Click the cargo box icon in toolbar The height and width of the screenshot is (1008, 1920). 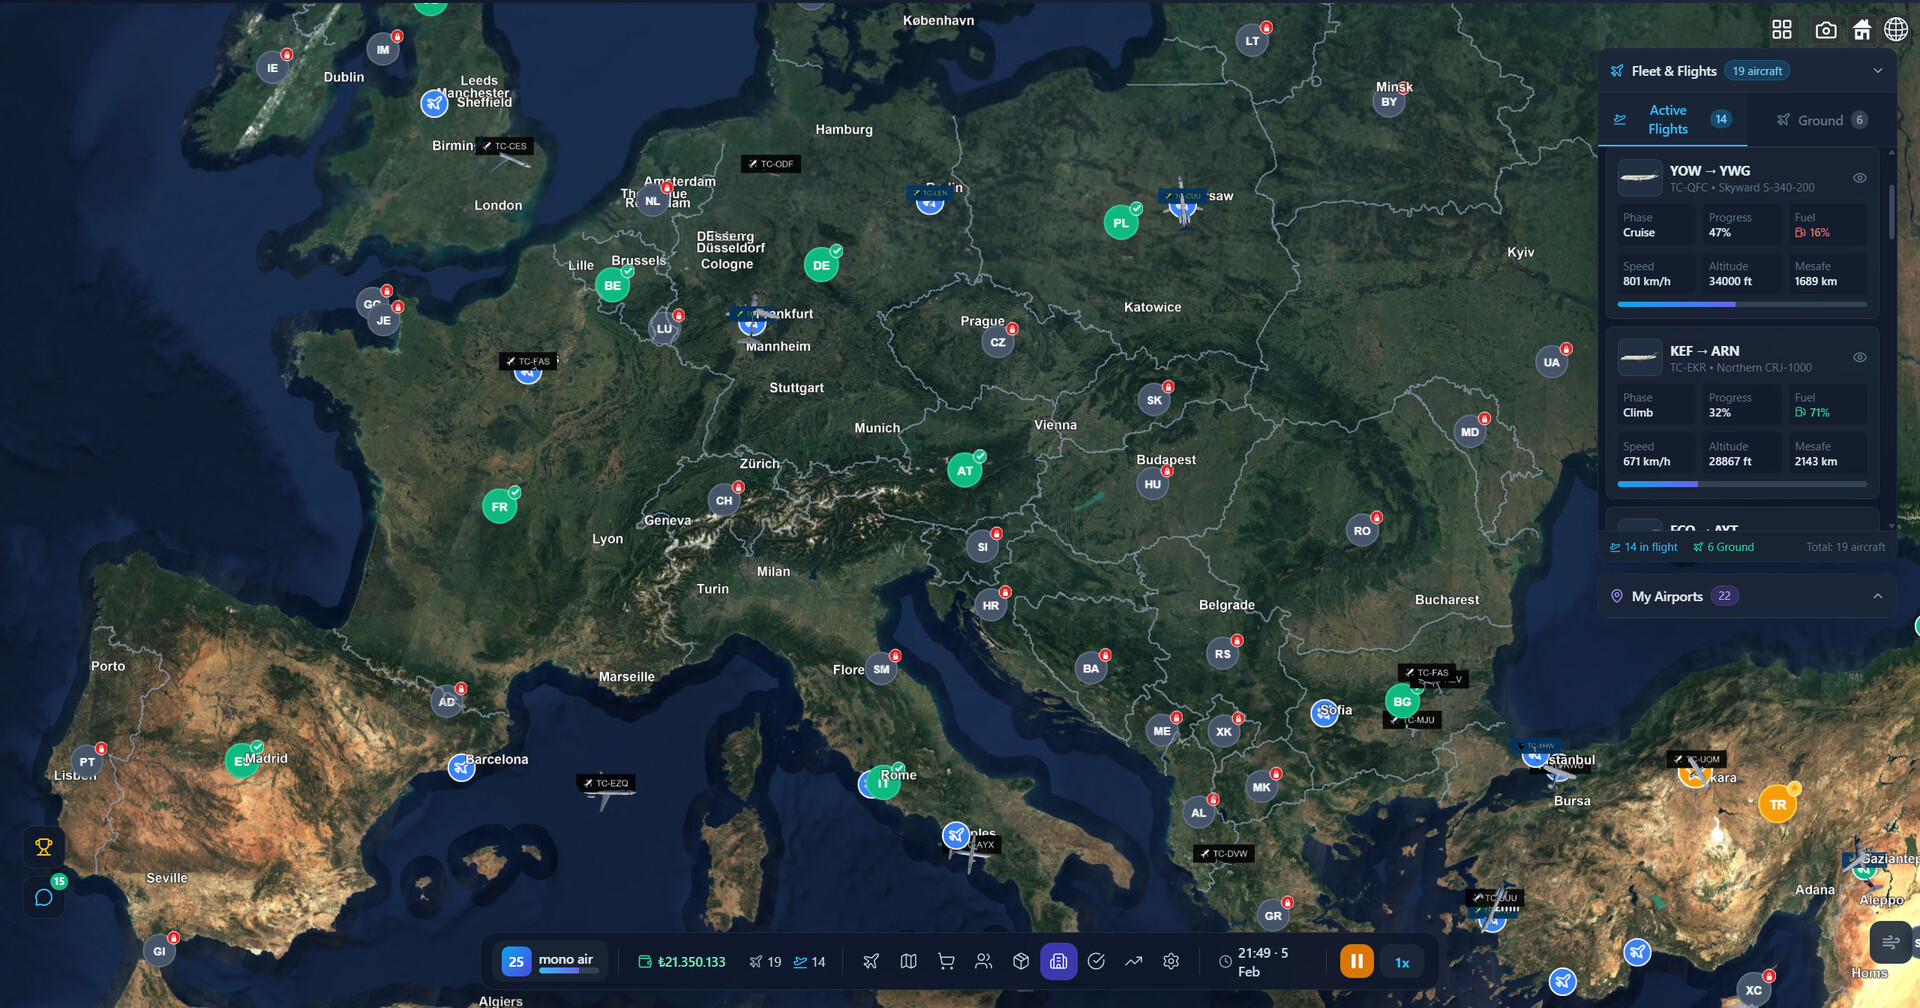coord(1021,961)
